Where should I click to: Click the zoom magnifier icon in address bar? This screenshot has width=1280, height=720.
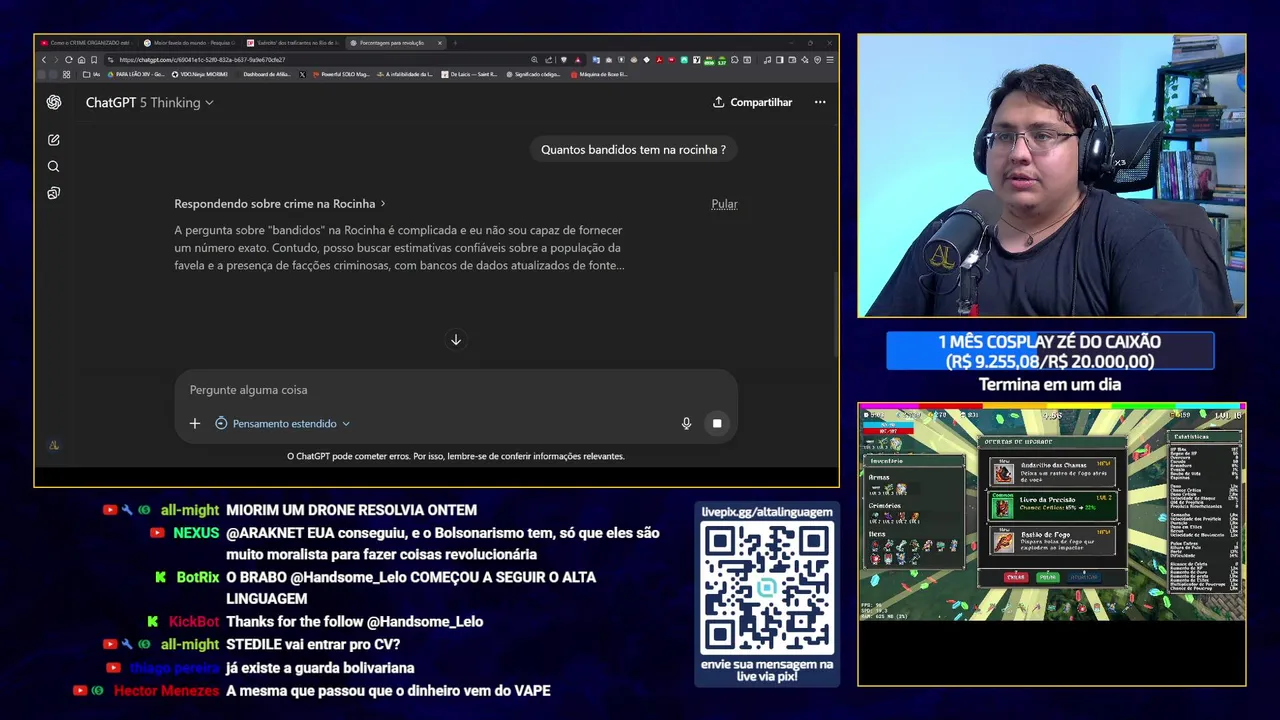pyautogui.click(x=535, y=60)
